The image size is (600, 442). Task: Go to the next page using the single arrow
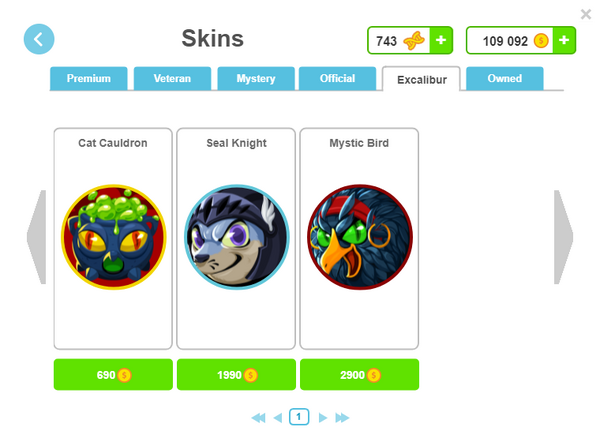(323, 418)
